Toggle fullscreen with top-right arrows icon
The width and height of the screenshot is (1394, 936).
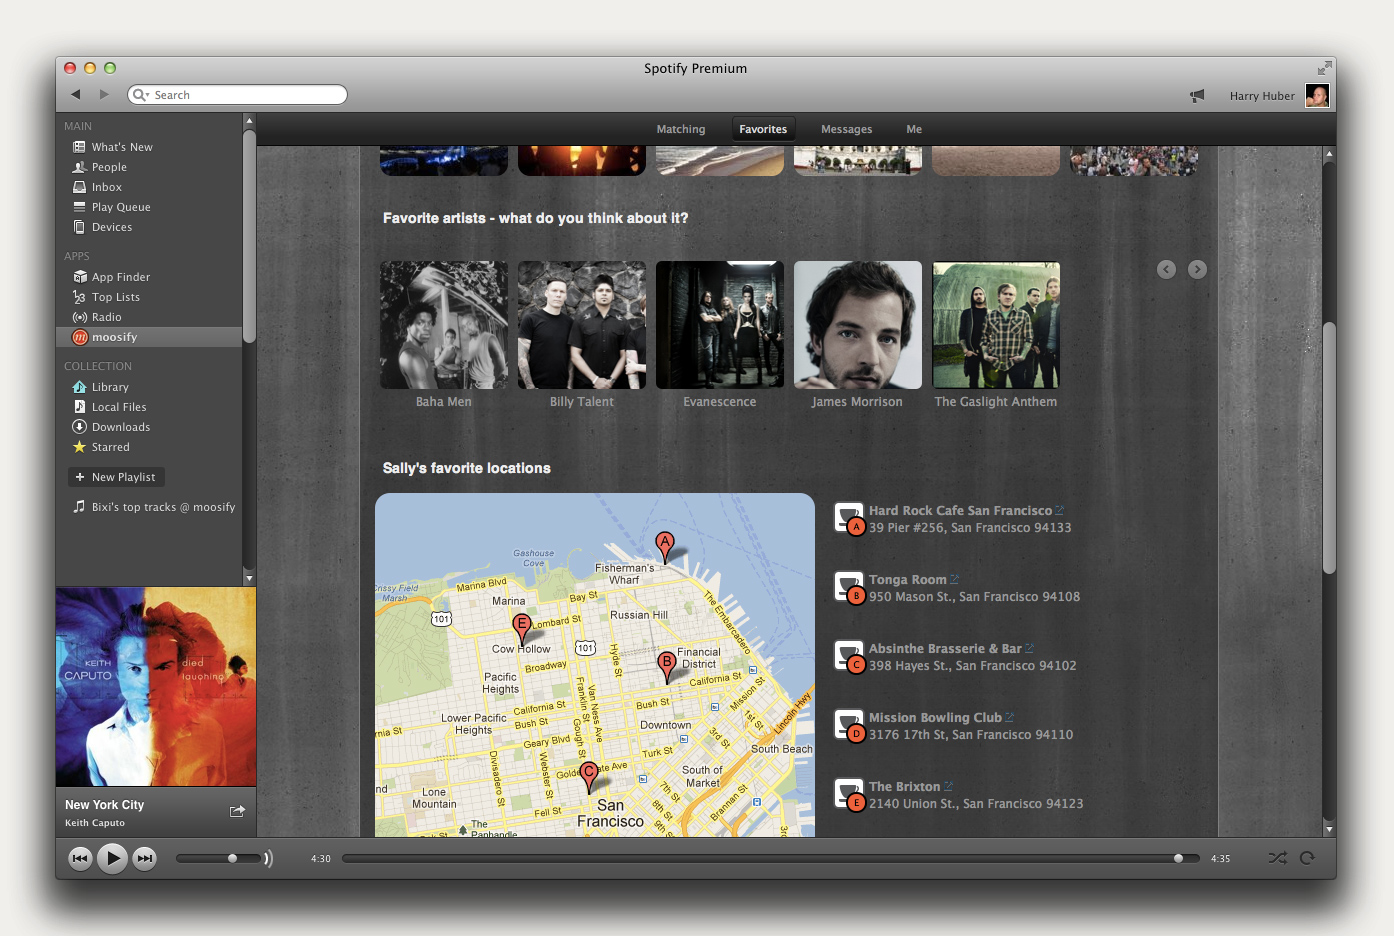point(1324,68)
